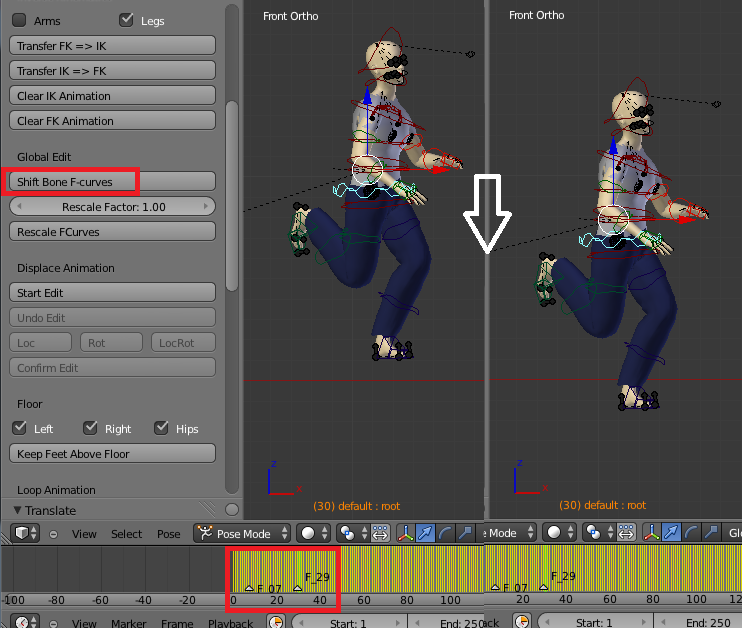This screenshot has height=628, width=742.
Task: Select translate manipulator in left viewport header
Action: 427,533
